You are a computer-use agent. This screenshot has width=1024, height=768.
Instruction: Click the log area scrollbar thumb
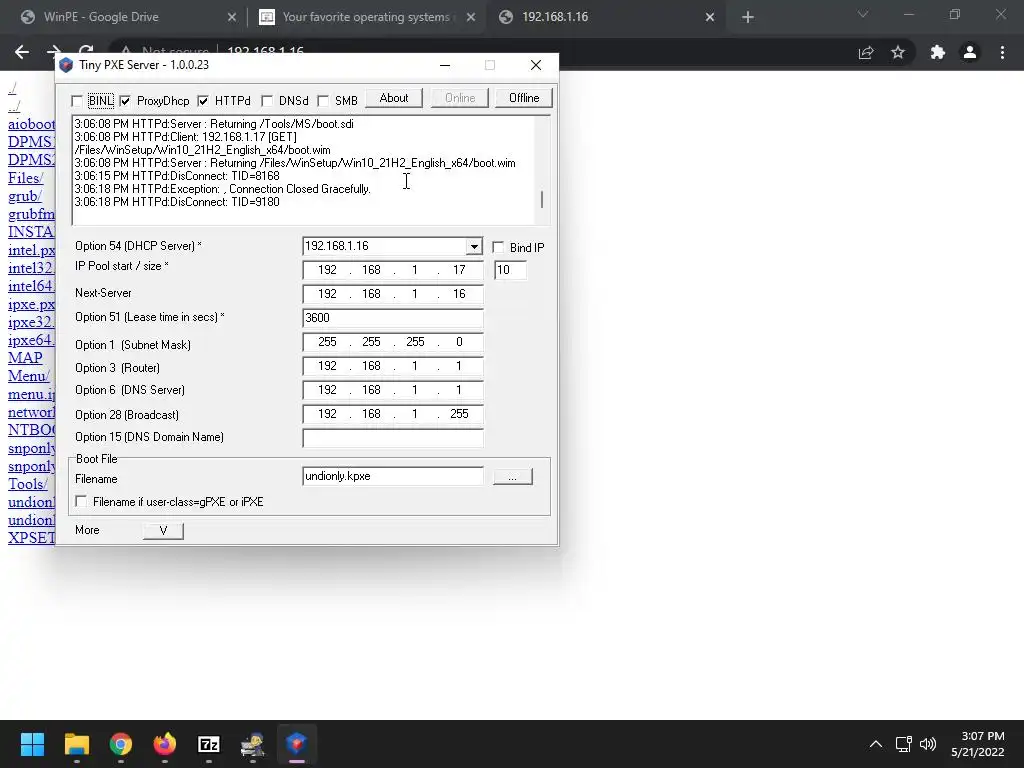(x=542, y=199)
